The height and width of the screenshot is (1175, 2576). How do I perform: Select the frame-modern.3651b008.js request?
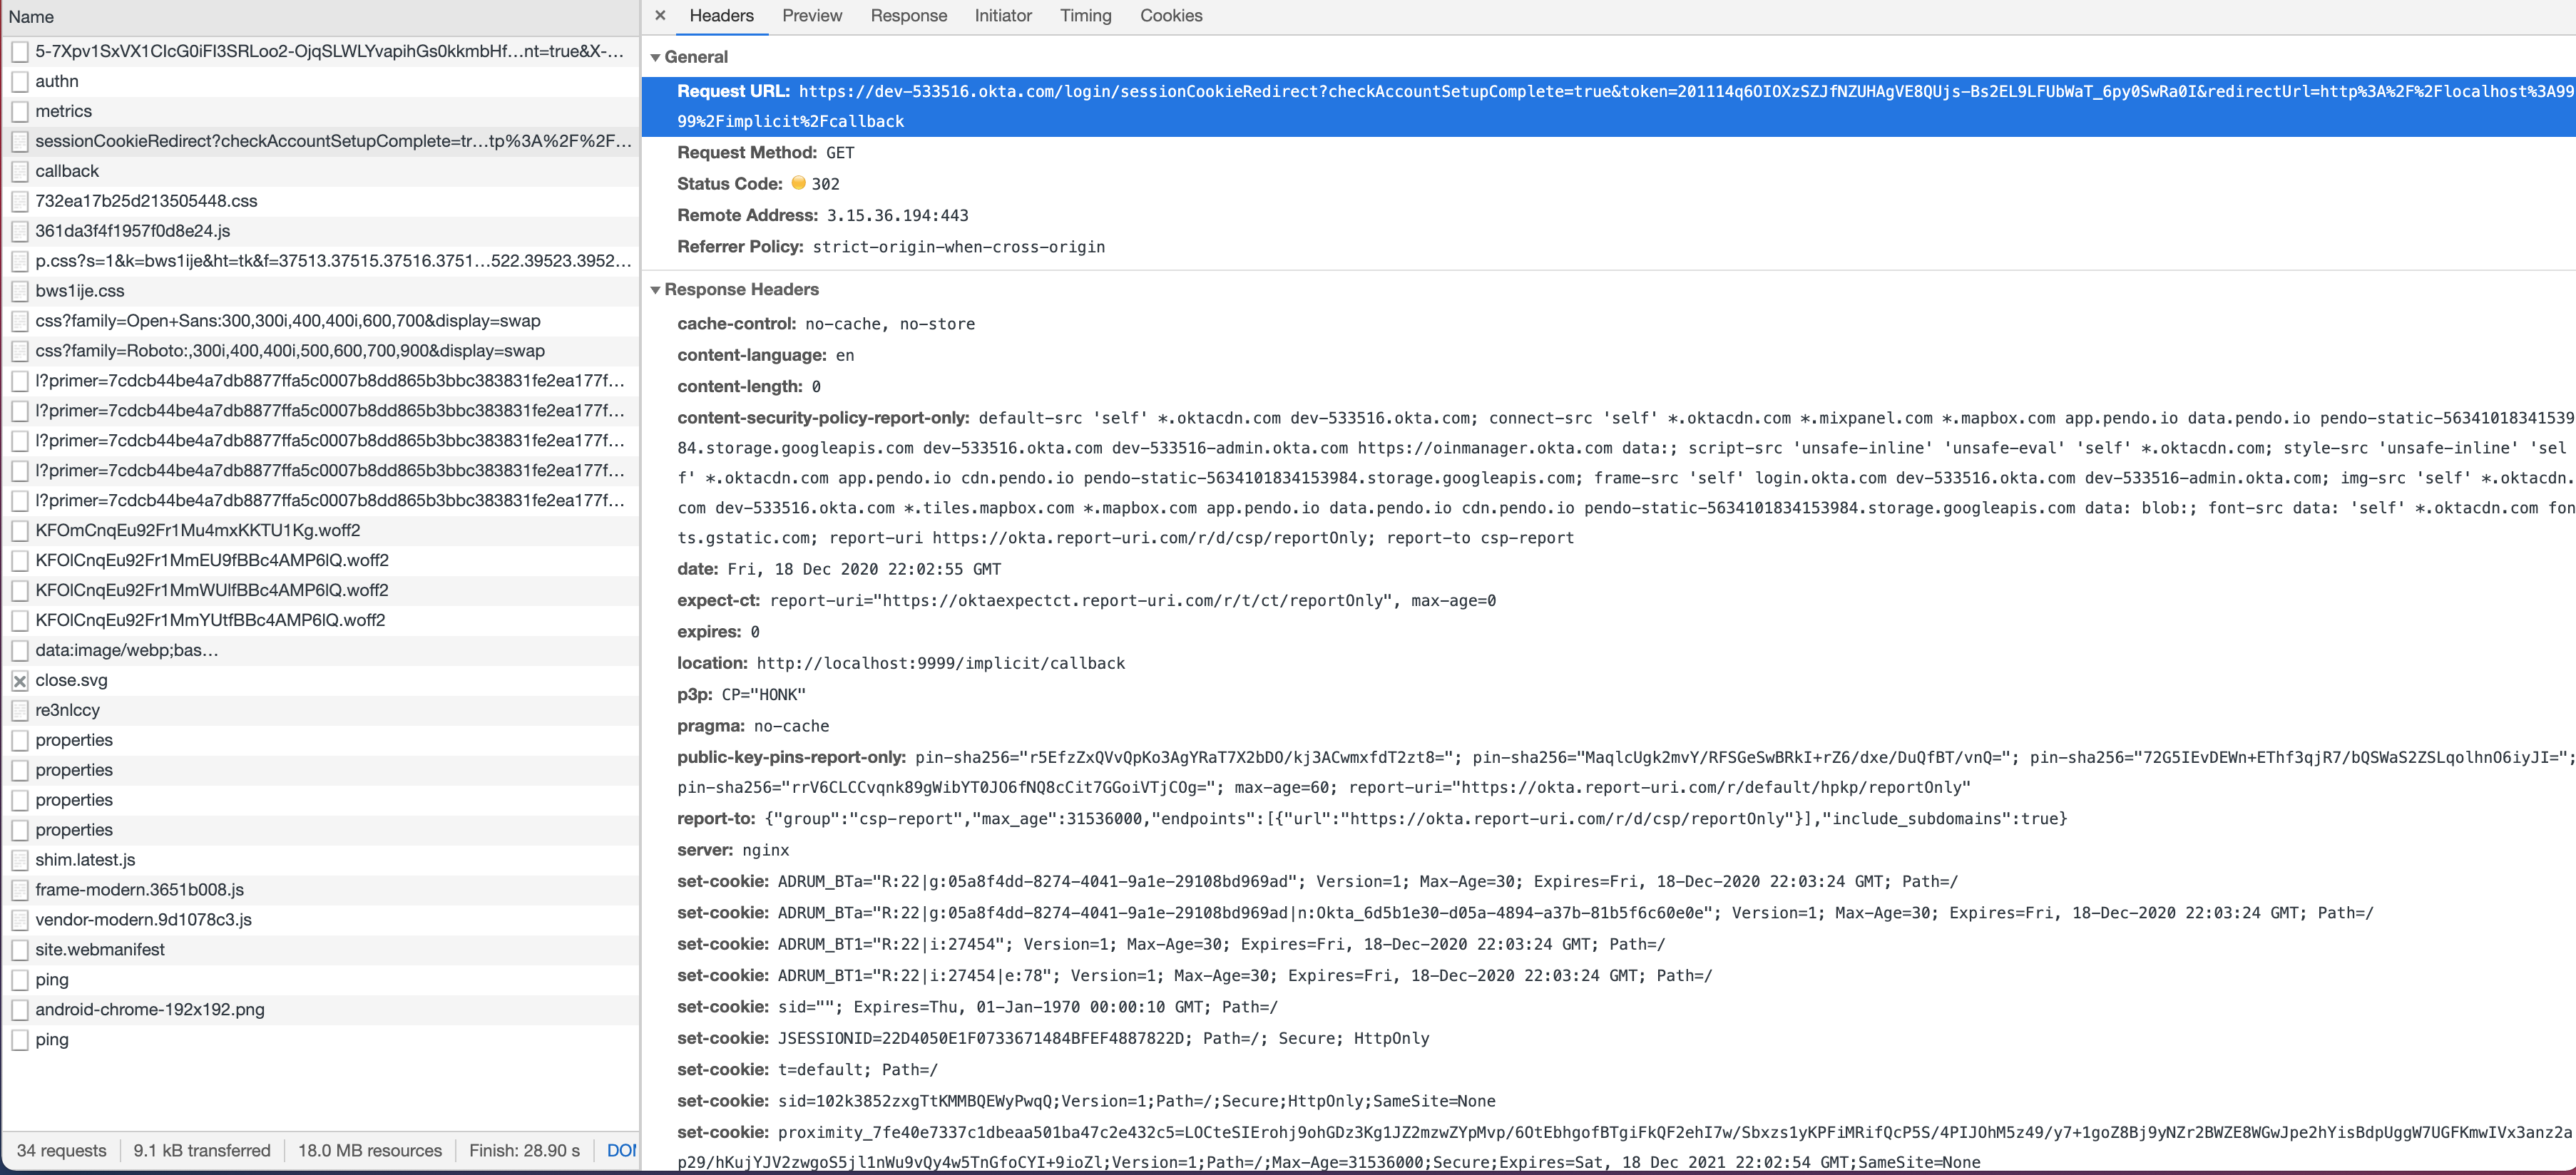pyautogui.click(x=139, y=889)
